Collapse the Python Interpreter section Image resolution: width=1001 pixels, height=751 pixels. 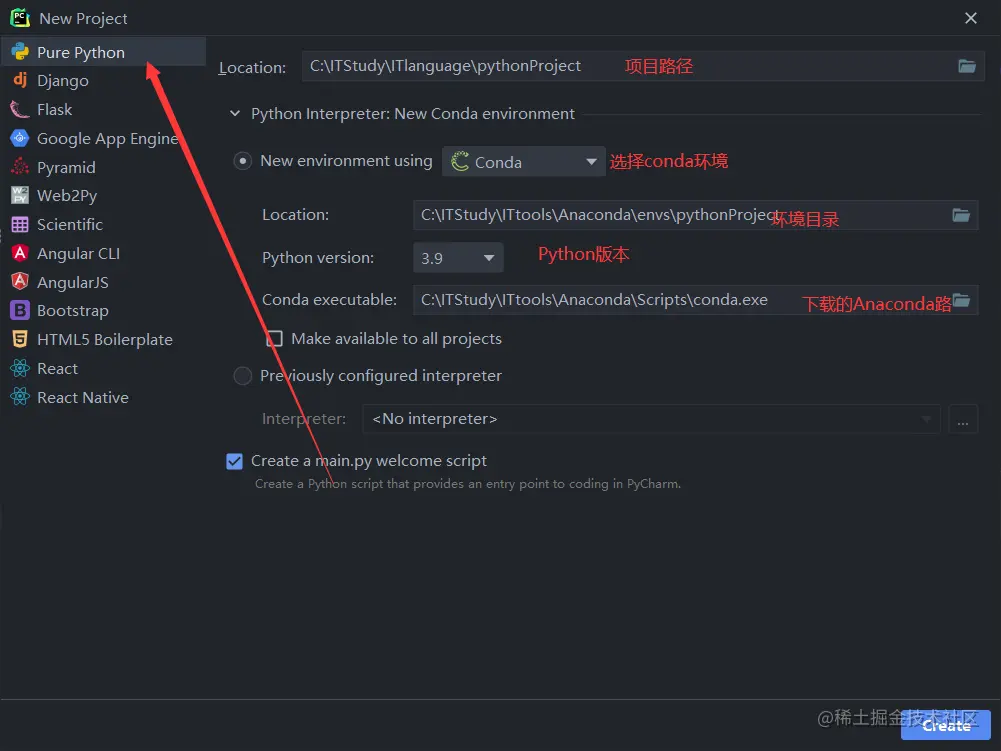[235, 113]
